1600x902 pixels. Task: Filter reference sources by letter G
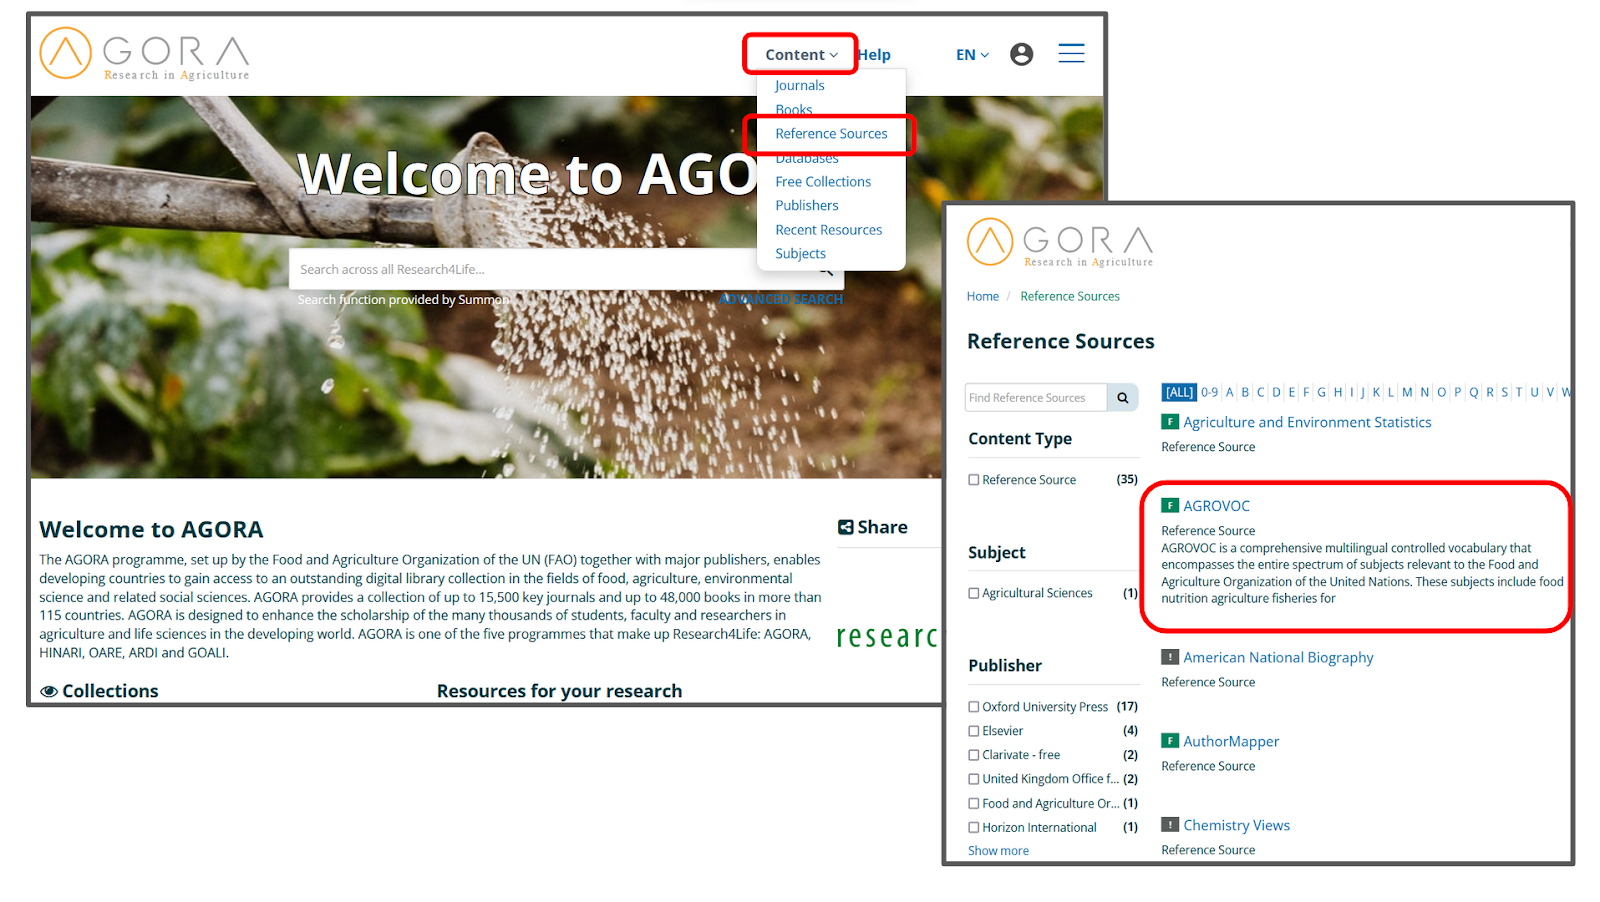(x=1322, y=392)
